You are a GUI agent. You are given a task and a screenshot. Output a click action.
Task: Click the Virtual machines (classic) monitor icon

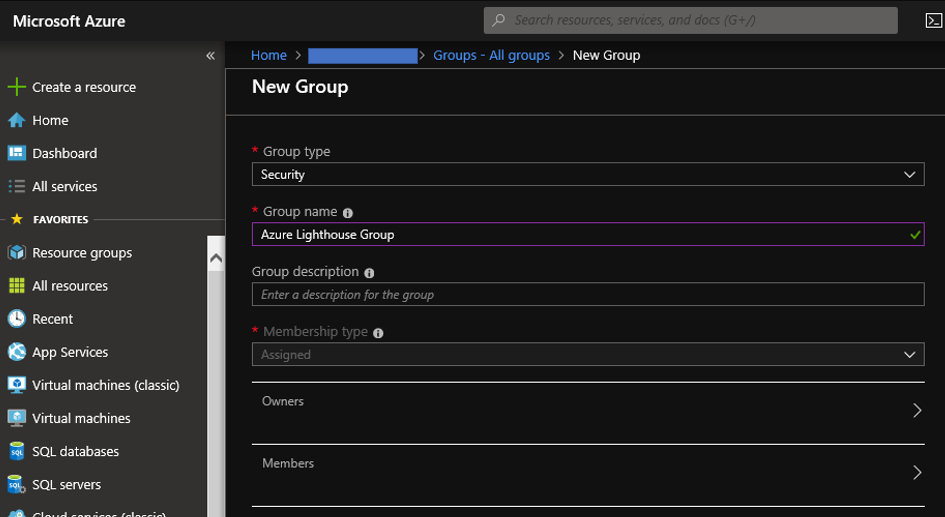pos(16,384)
